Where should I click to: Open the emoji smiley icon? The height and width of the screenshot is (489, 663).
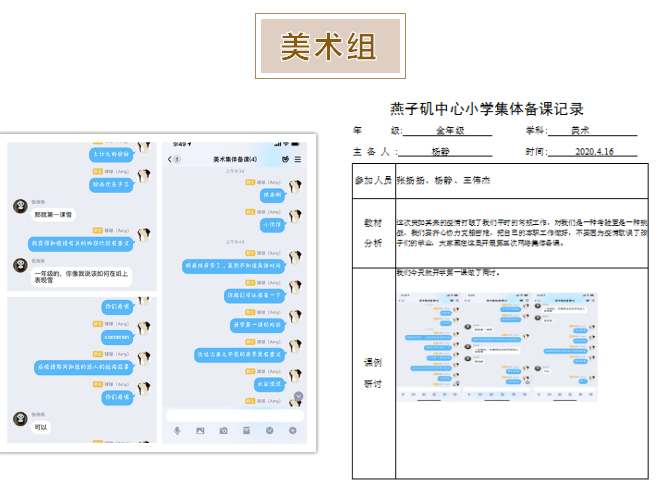[269, 430]
